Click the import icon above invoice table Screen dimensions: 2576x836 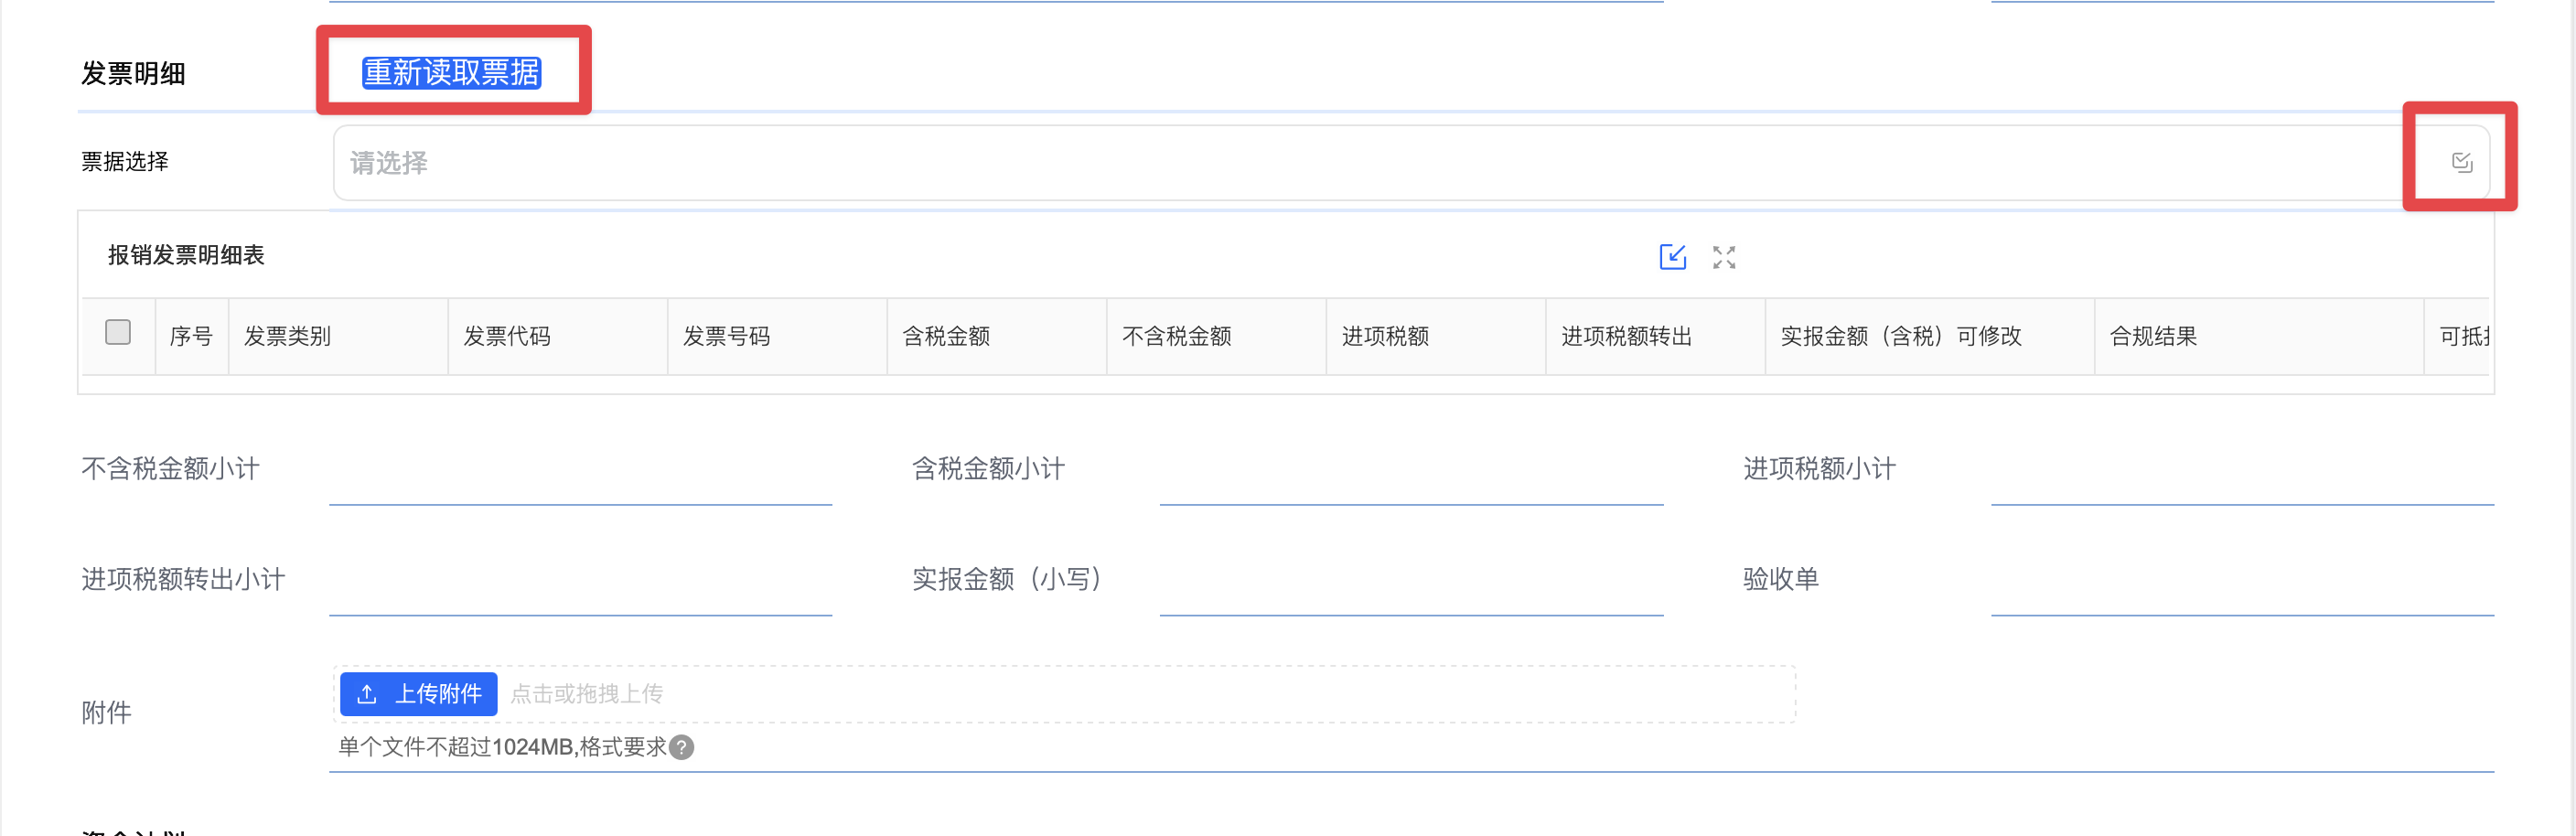click(1672, 257)
